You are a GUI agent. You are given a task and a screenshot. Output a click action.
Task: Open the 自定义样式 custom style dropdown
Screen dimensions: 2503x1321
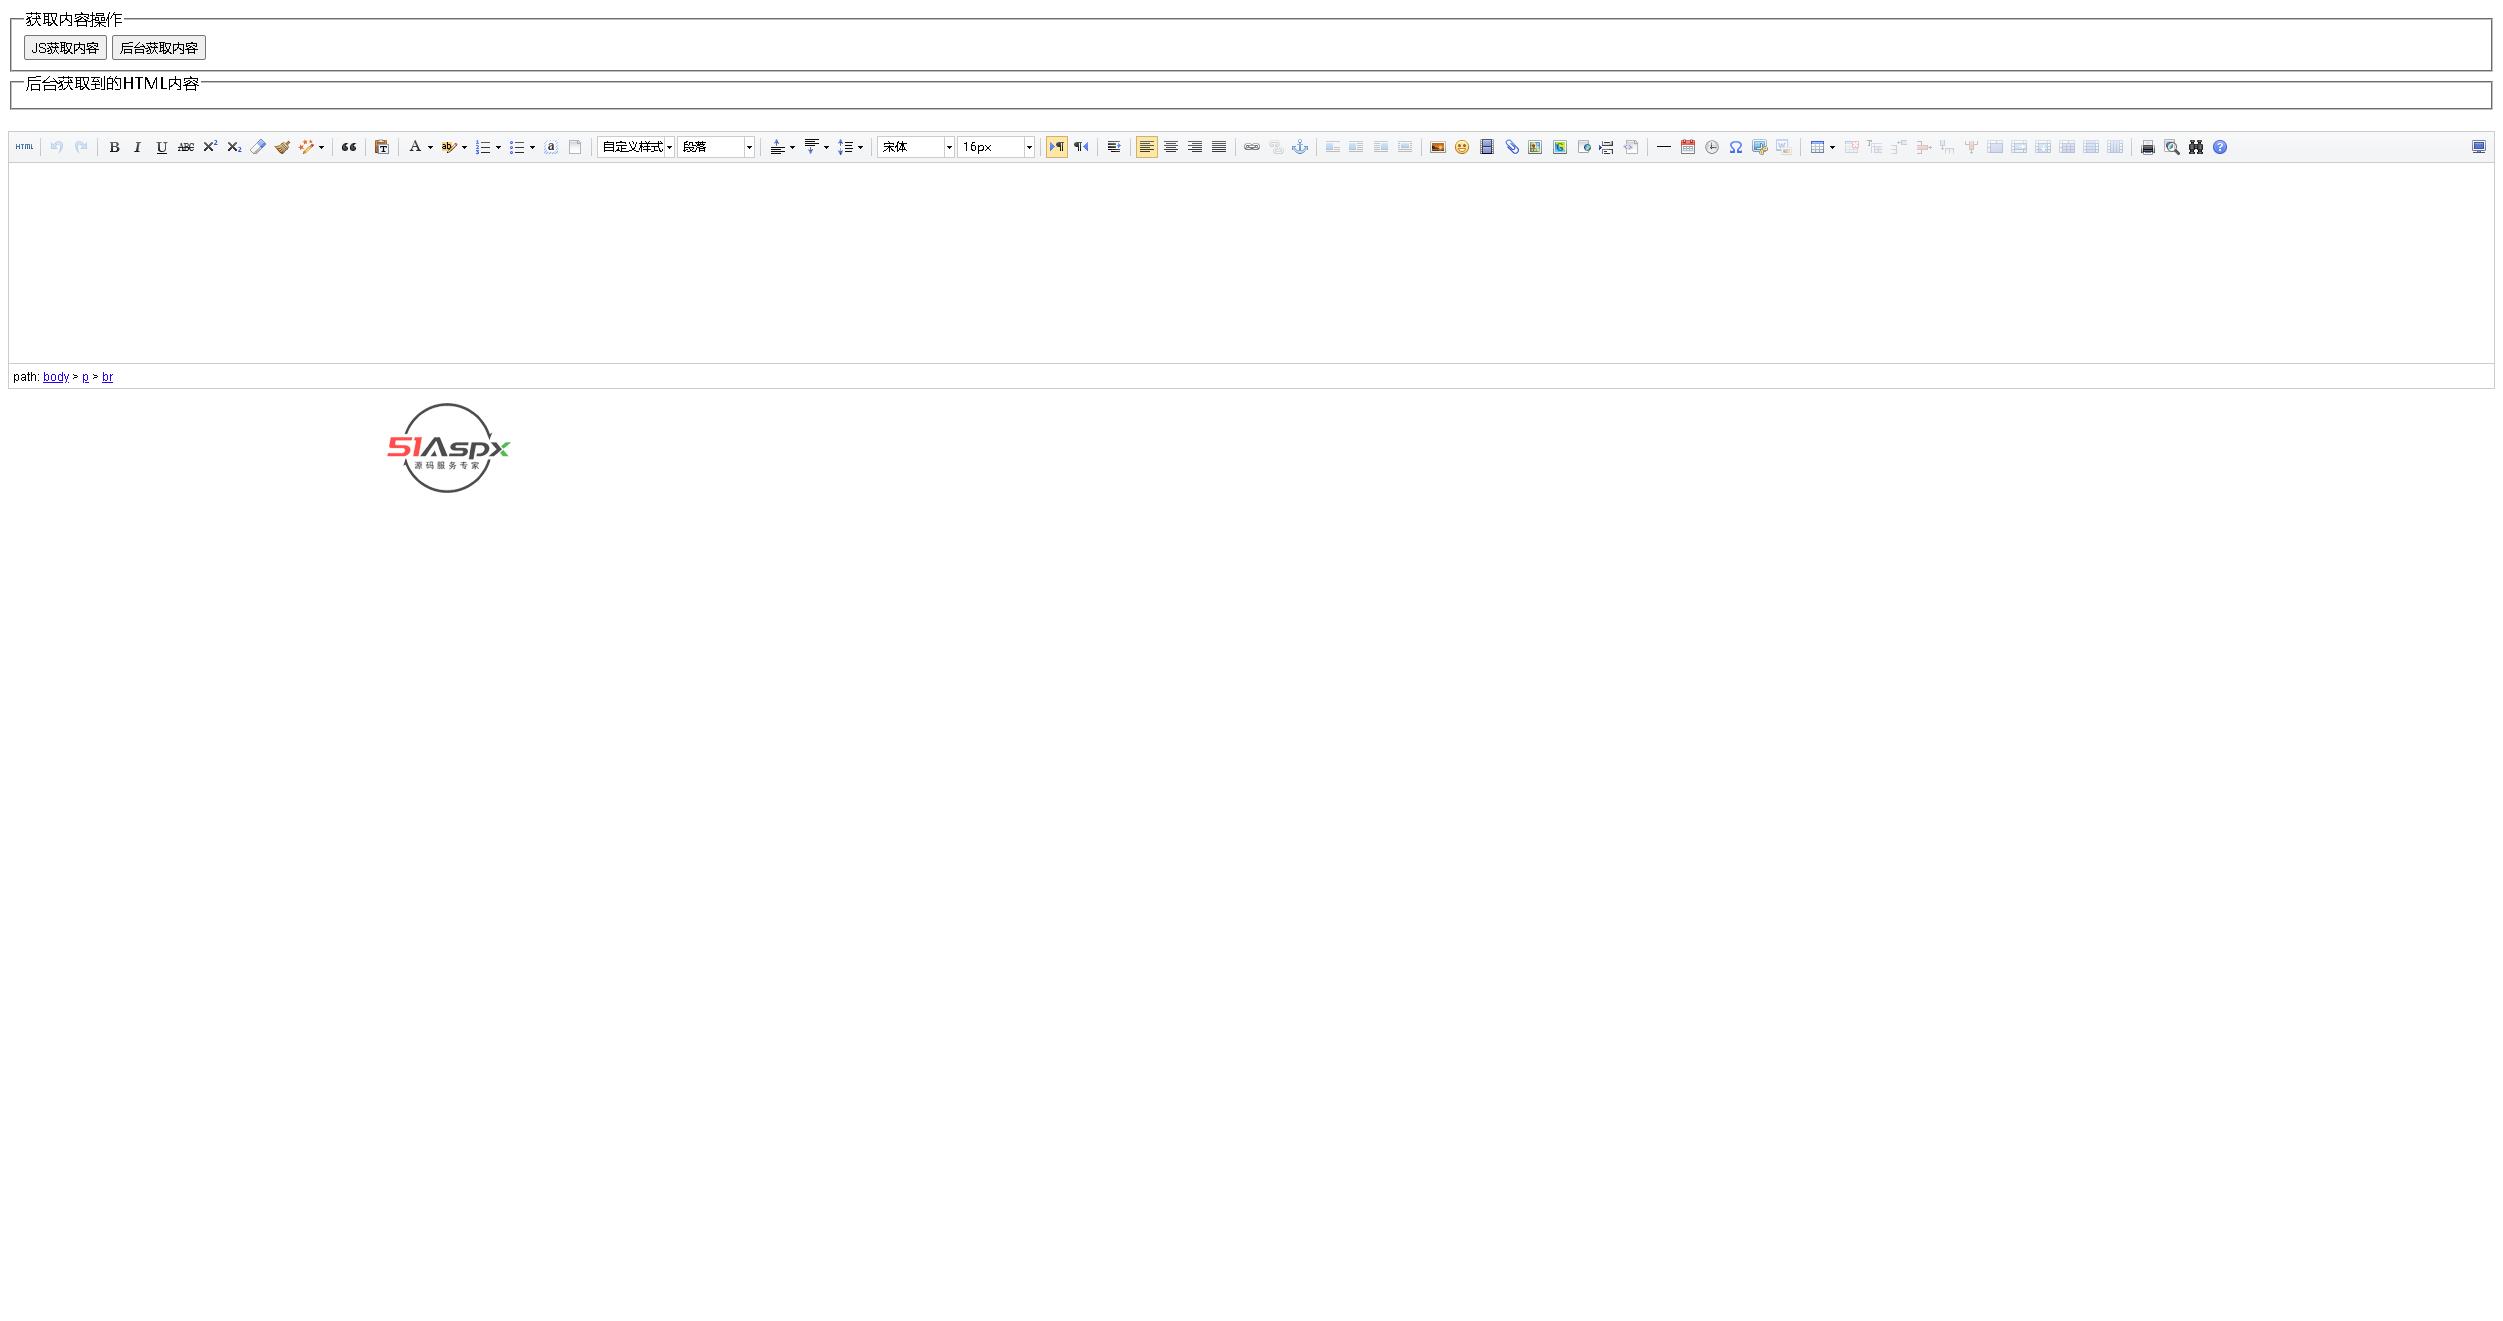pyautogui.click(x=635, y=147)
